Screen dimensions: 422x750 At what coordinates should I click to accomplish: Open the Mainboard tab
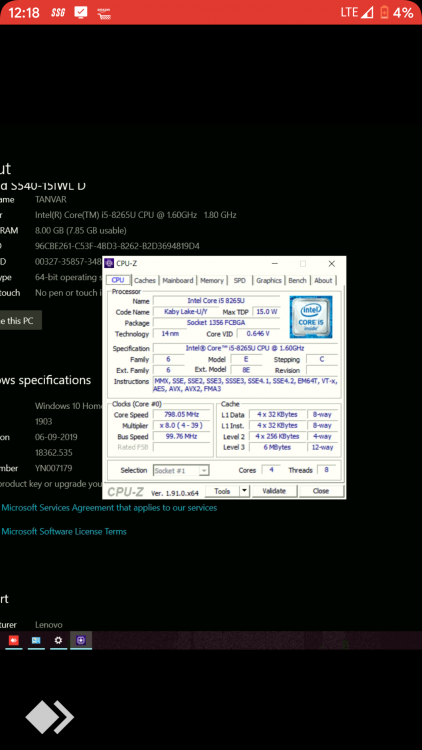point(178,281)
